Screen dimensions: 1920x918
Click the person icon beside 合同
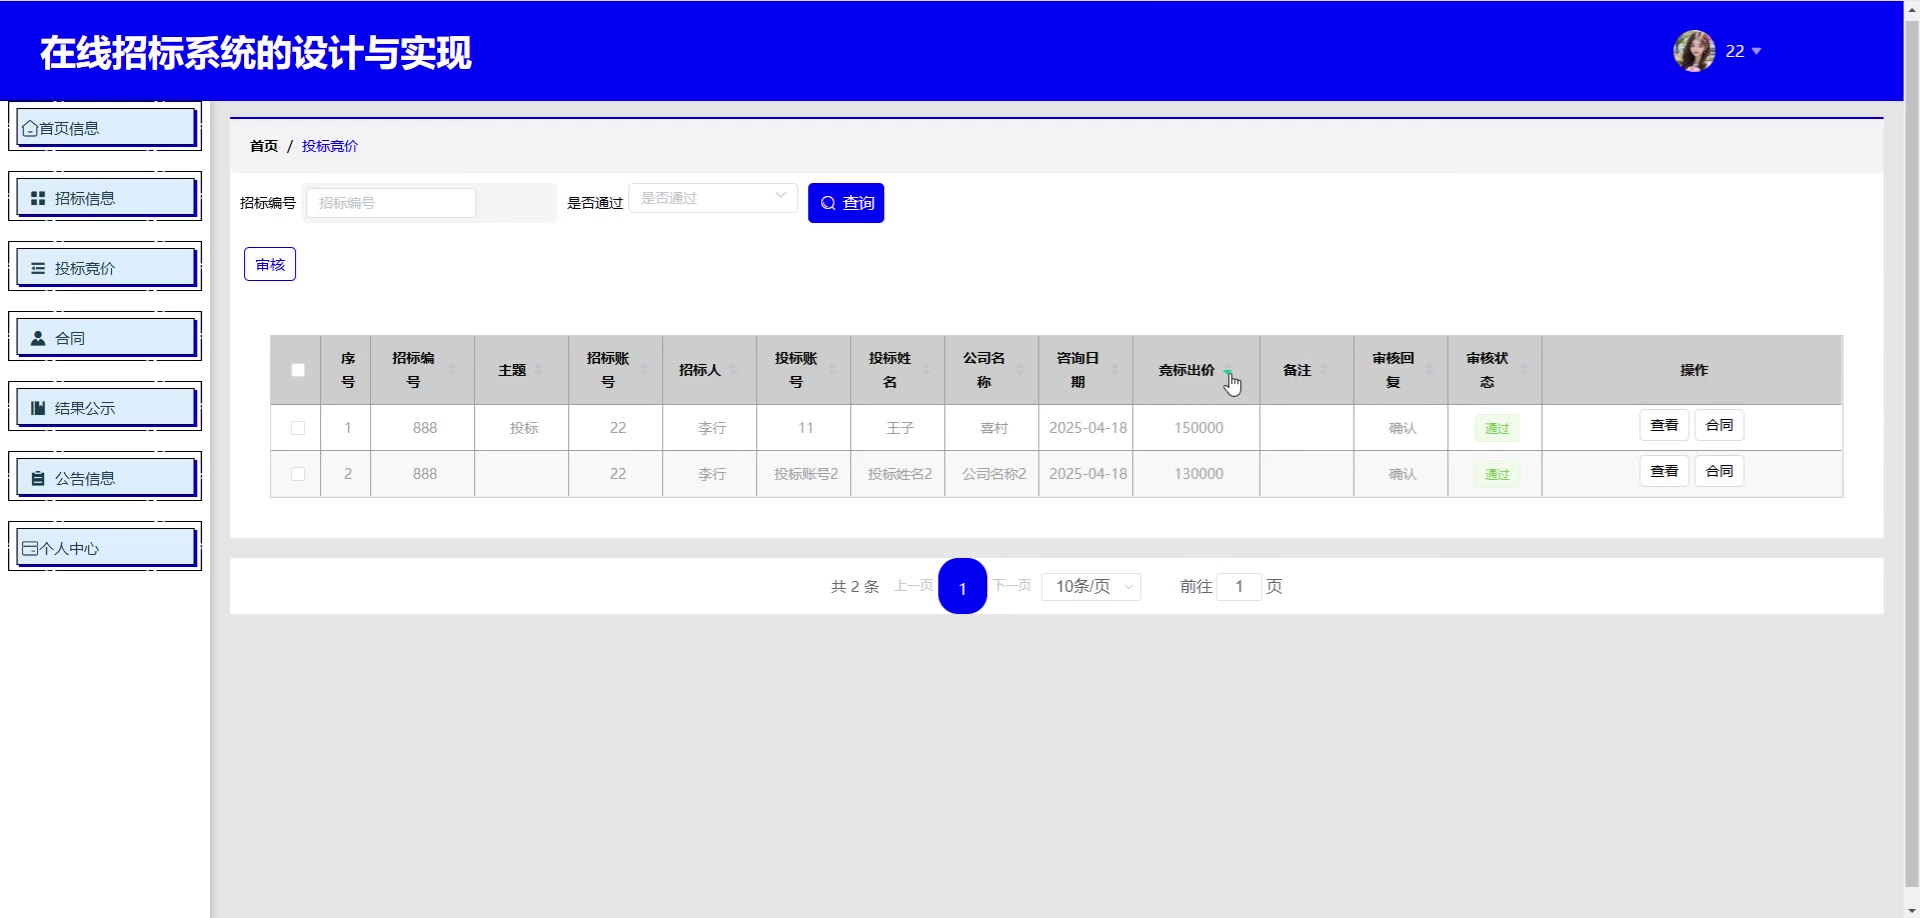click(x=38, y=338)
